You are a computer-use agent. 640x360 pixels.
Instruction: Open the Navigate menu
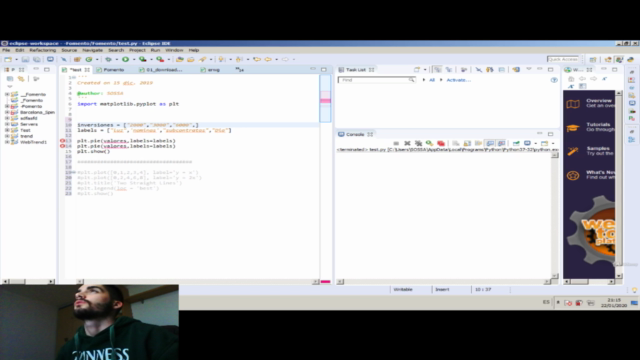93,50
